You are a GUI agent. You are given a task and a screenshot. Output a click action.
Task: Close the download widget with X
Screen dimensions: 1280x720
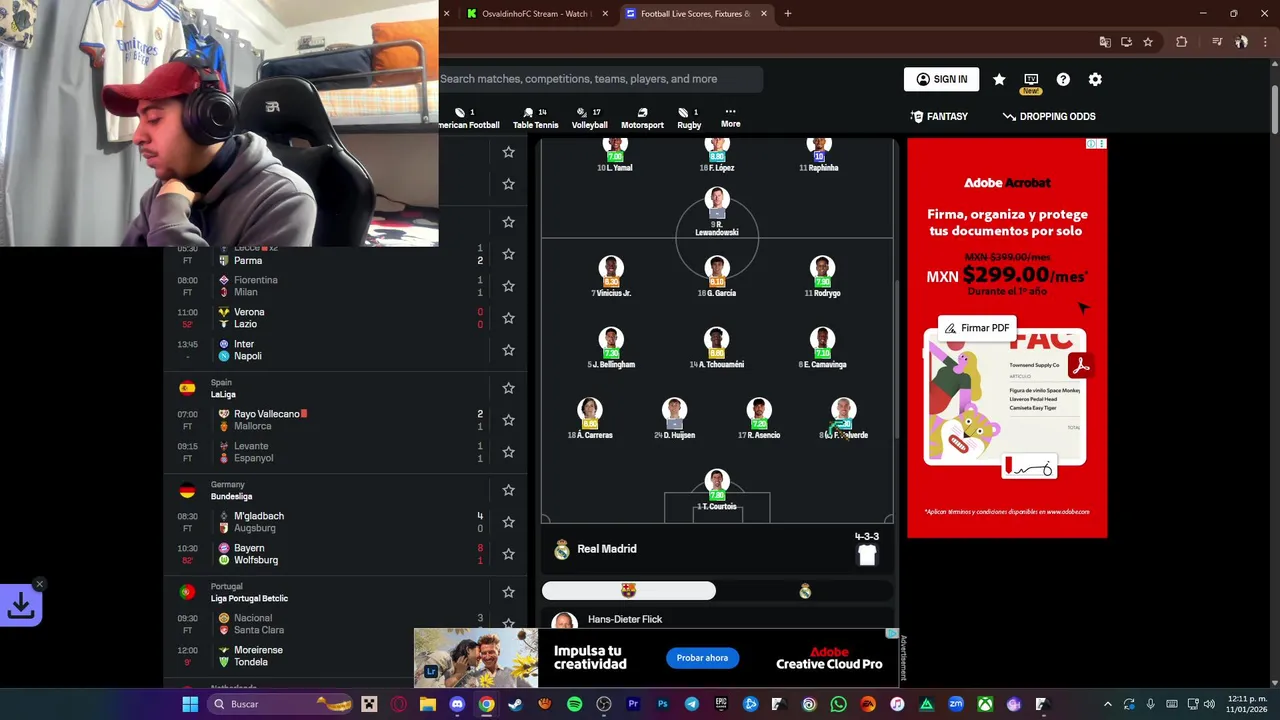pyautogui.click(x=39, y=584)
